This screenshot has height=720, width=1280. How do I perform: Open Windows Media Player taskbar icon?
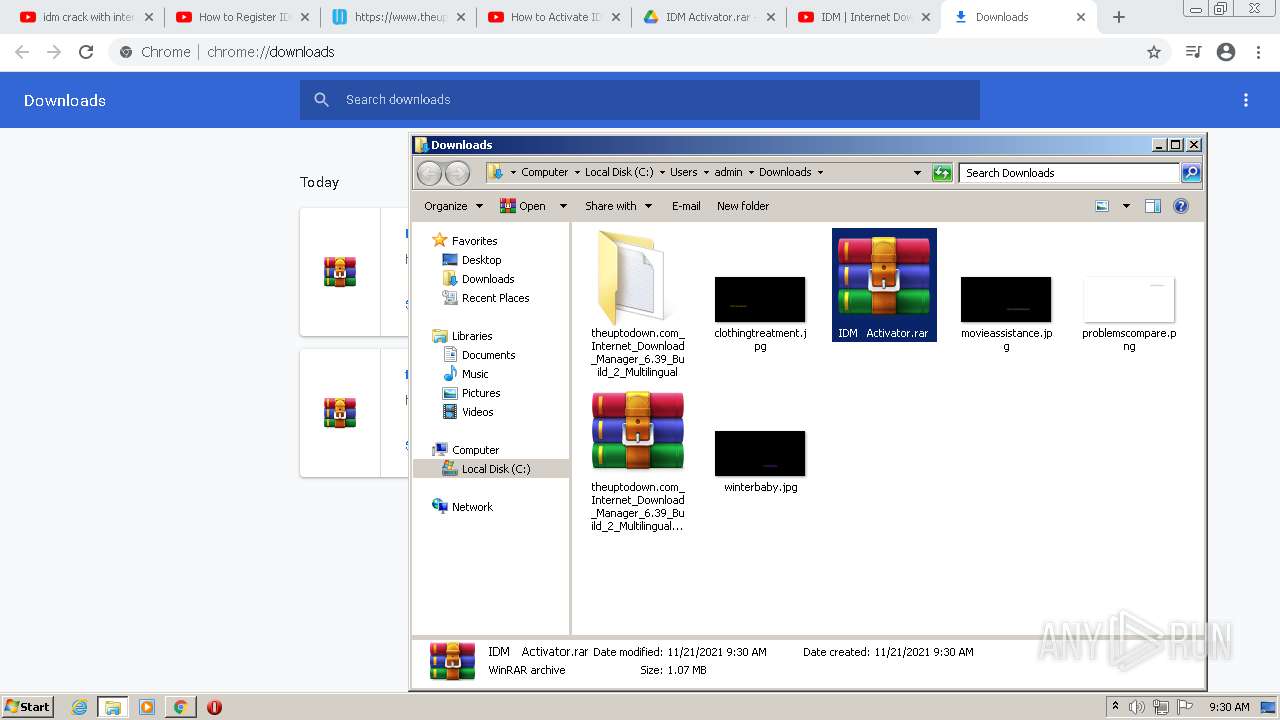[147, 707]
